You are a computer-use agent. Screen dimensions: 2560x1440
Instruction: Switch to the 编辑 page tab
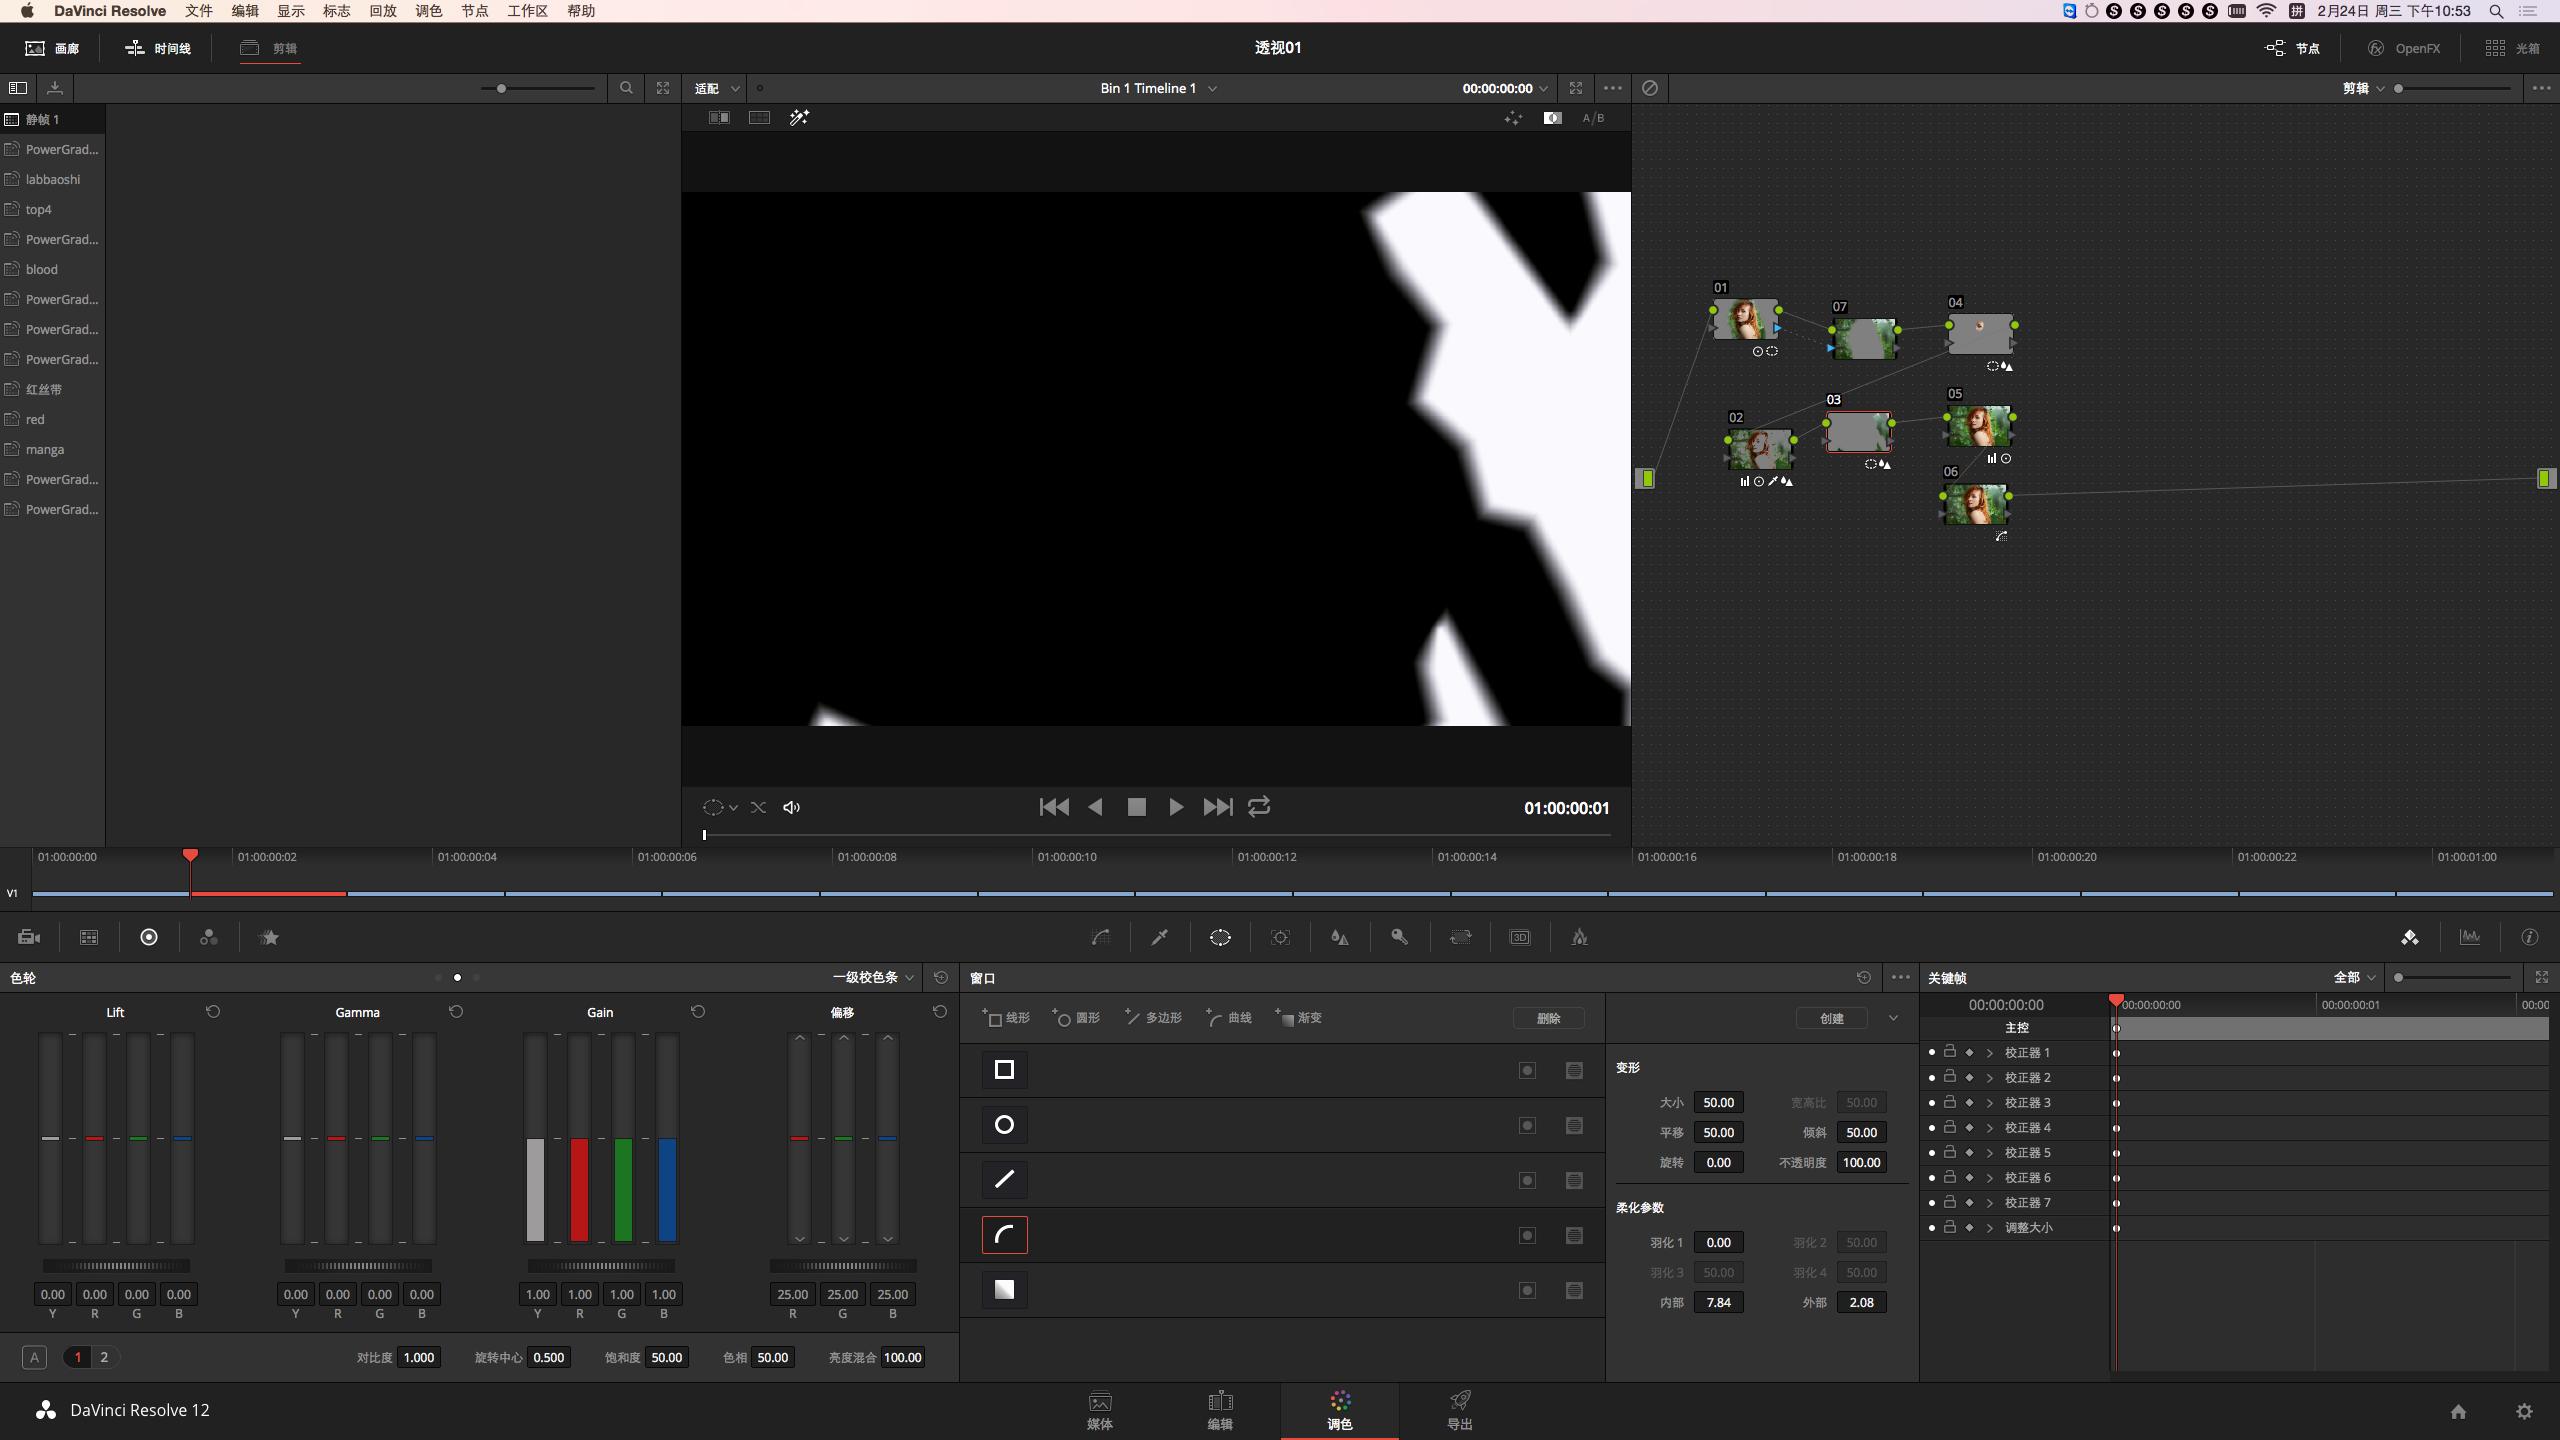pos(1220,1411)
